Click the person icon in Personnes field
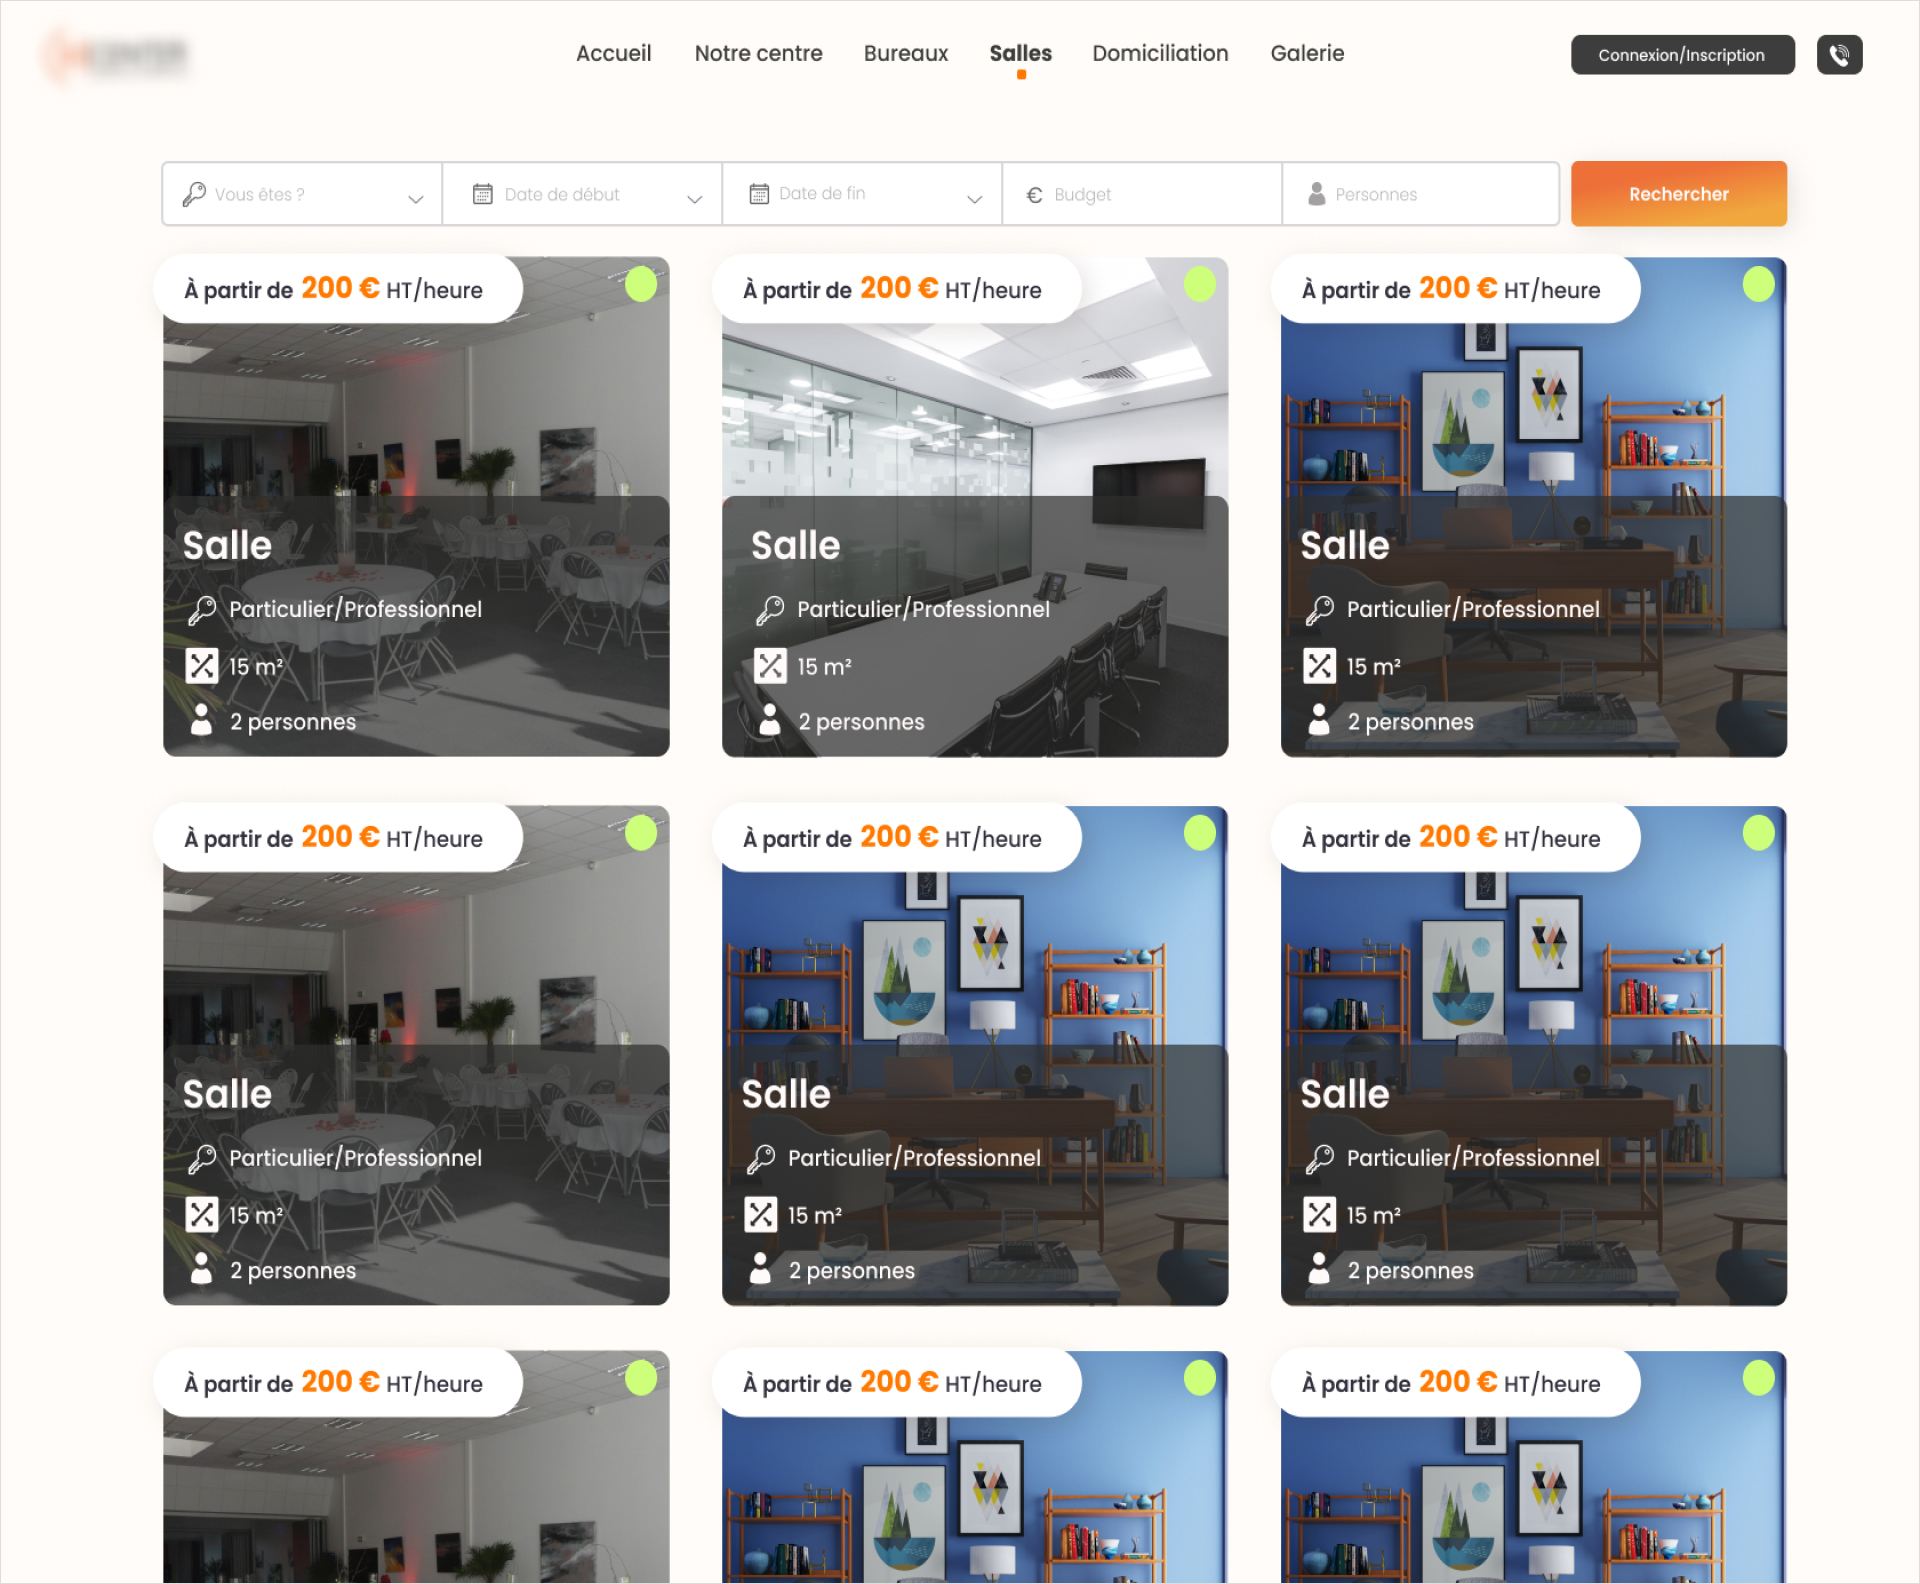 [x=1317, y=194]
